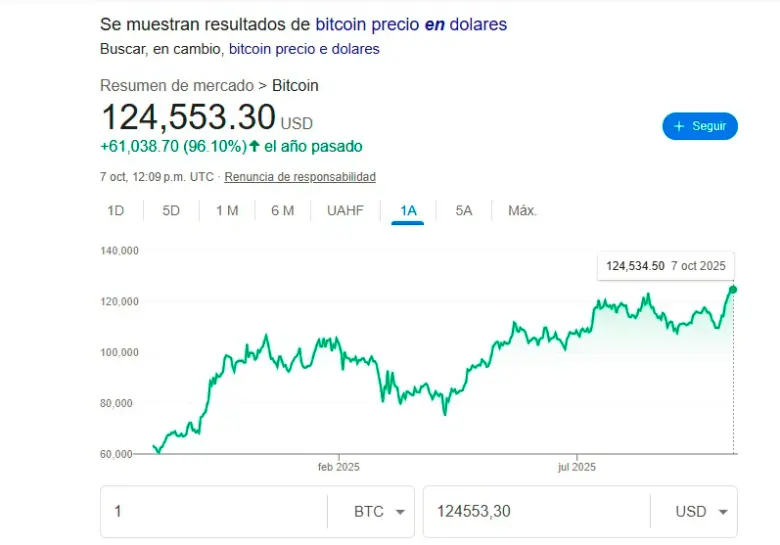780x545 pixels.
Task: Open the Renuncia de responsabilidad link
Action: 300,177
